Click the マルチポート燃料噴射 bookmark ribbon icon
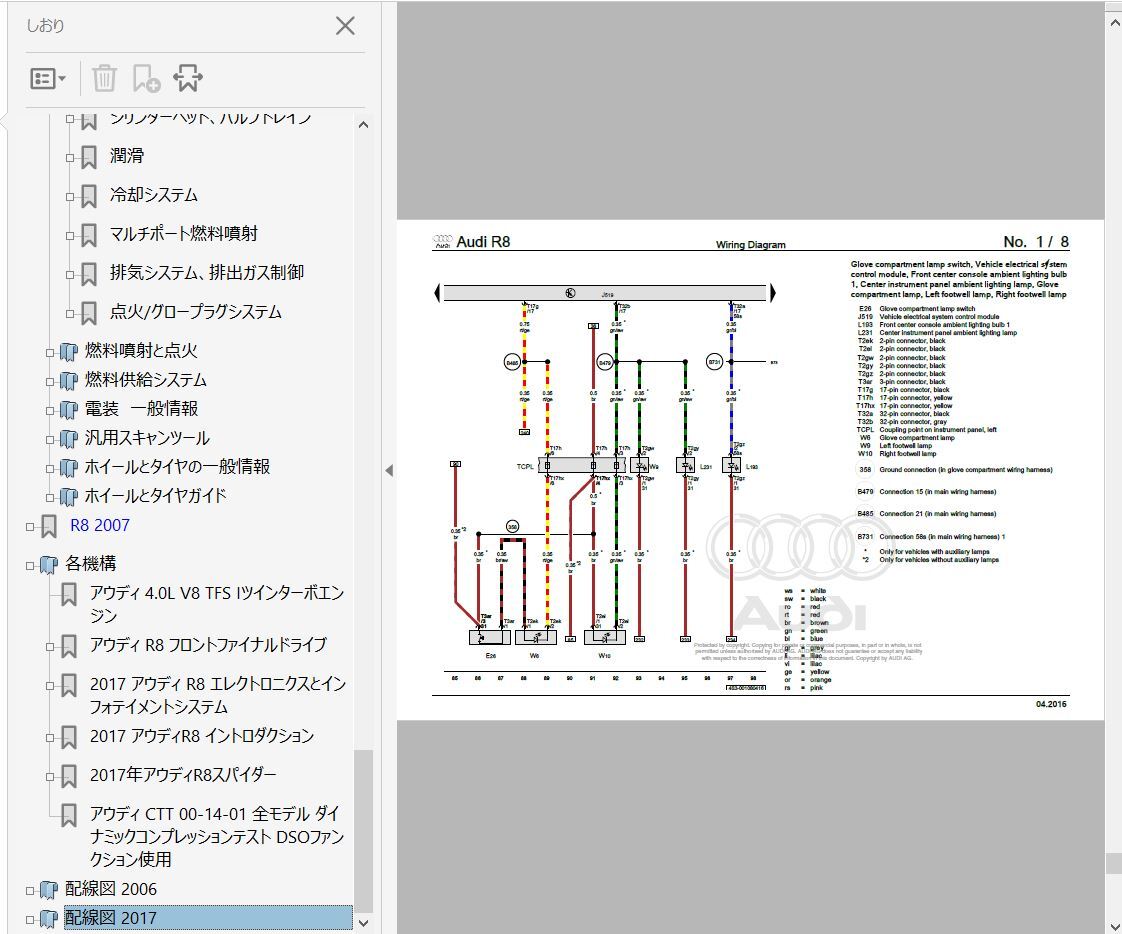The width and height of the screenshot is (1122, 934). coord(89,235)
